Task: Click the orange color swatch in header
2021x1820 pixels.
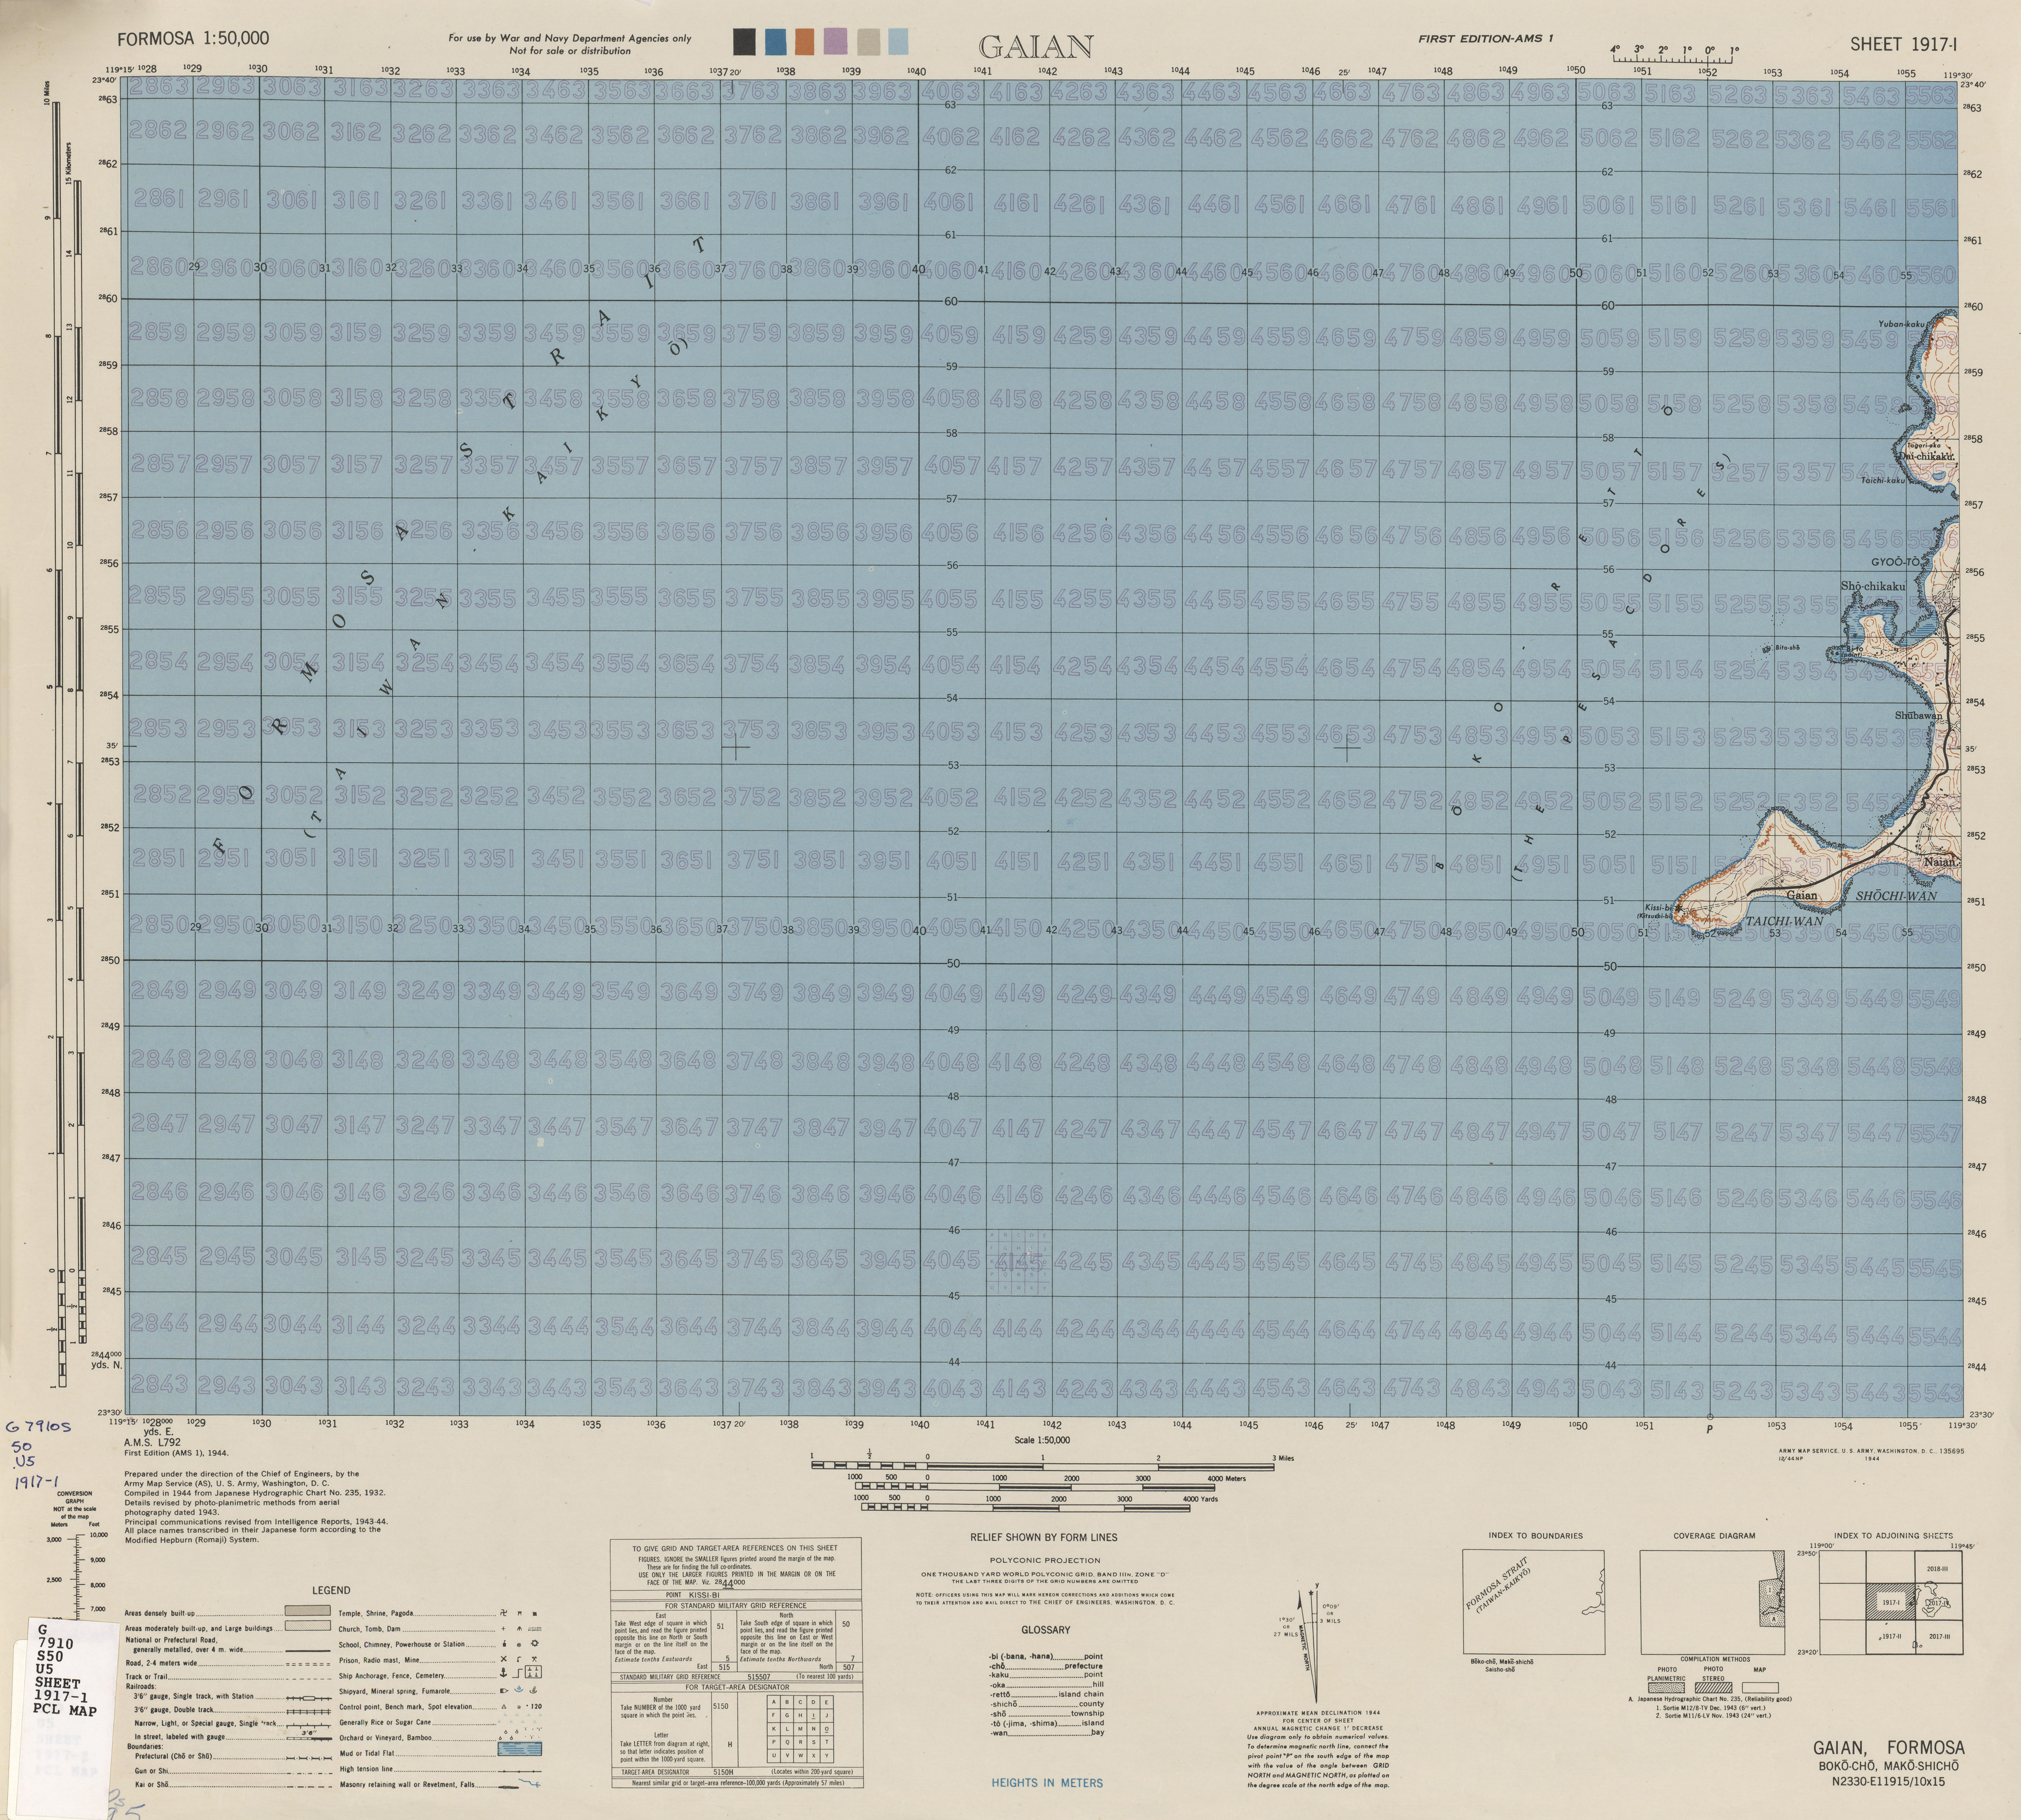Action: (x=805, y=41)
